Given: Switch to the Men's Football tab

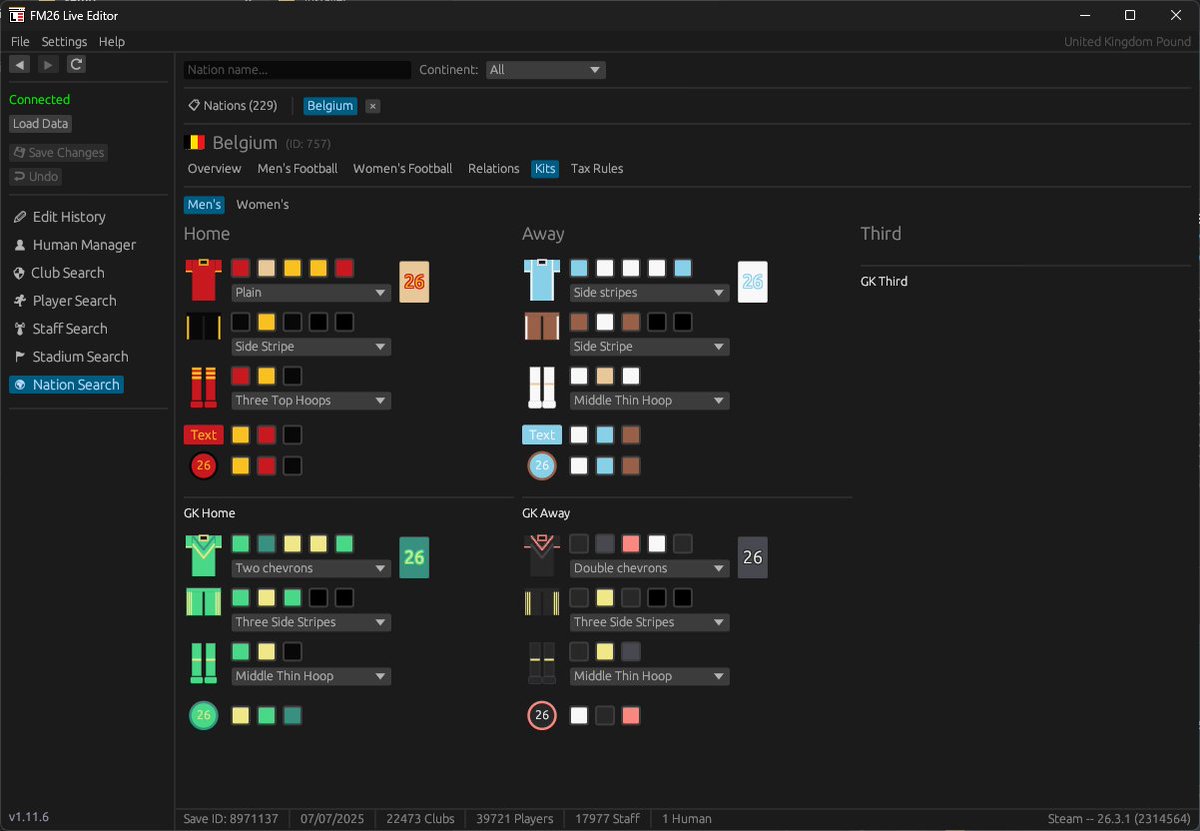Looking at the screenshot, I should coord(297,169).
